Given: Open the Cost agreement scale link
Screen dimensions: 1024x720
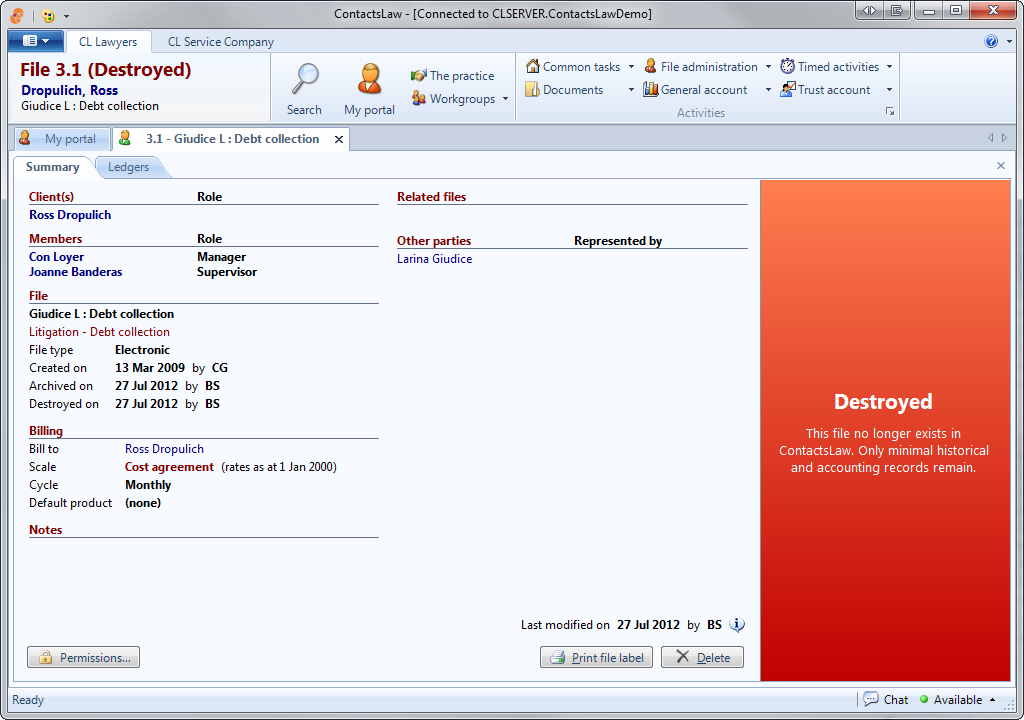Looking at the screenshot, I should point(169,467).
